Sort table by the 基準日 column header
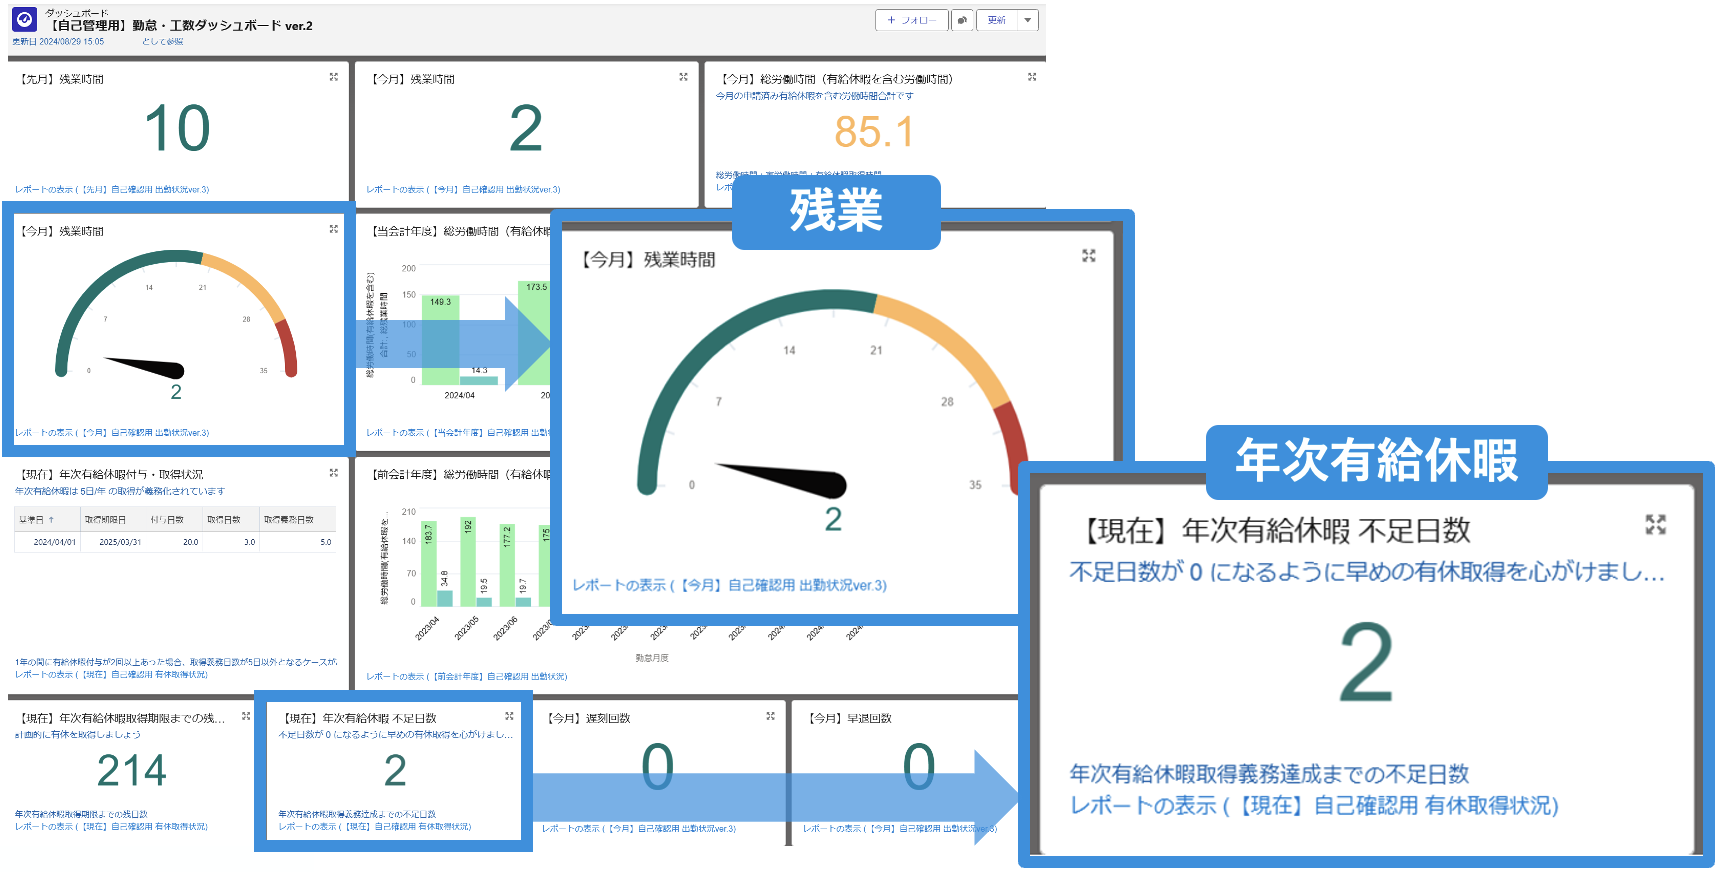 47,520
